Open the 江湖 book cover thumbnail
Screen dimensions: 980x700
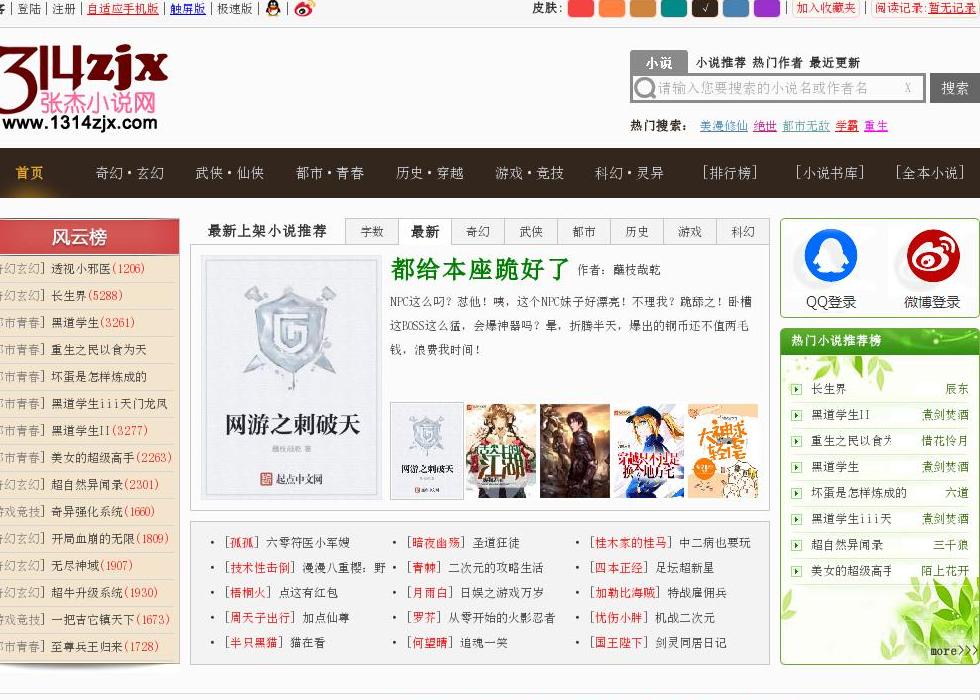[x=501, y=451]
